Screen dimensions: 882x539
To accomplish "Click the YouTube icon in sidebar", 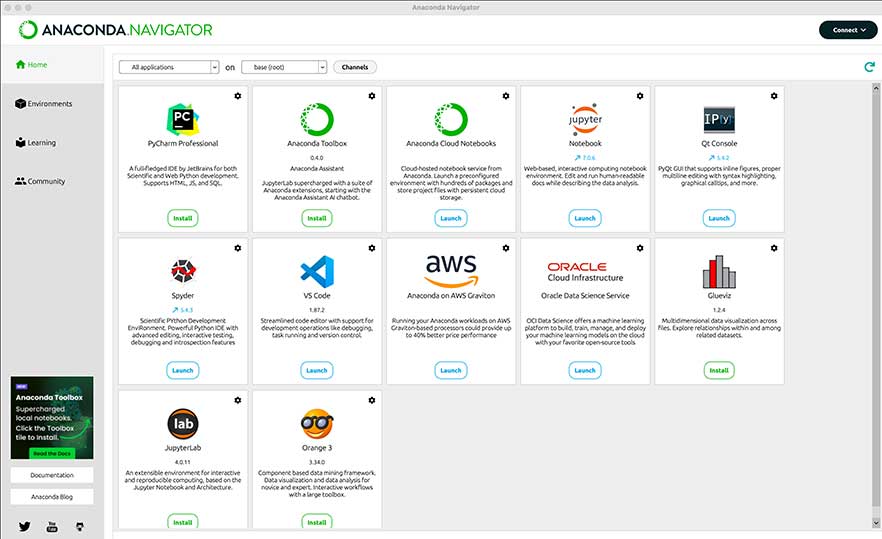I will coord(52,527).
